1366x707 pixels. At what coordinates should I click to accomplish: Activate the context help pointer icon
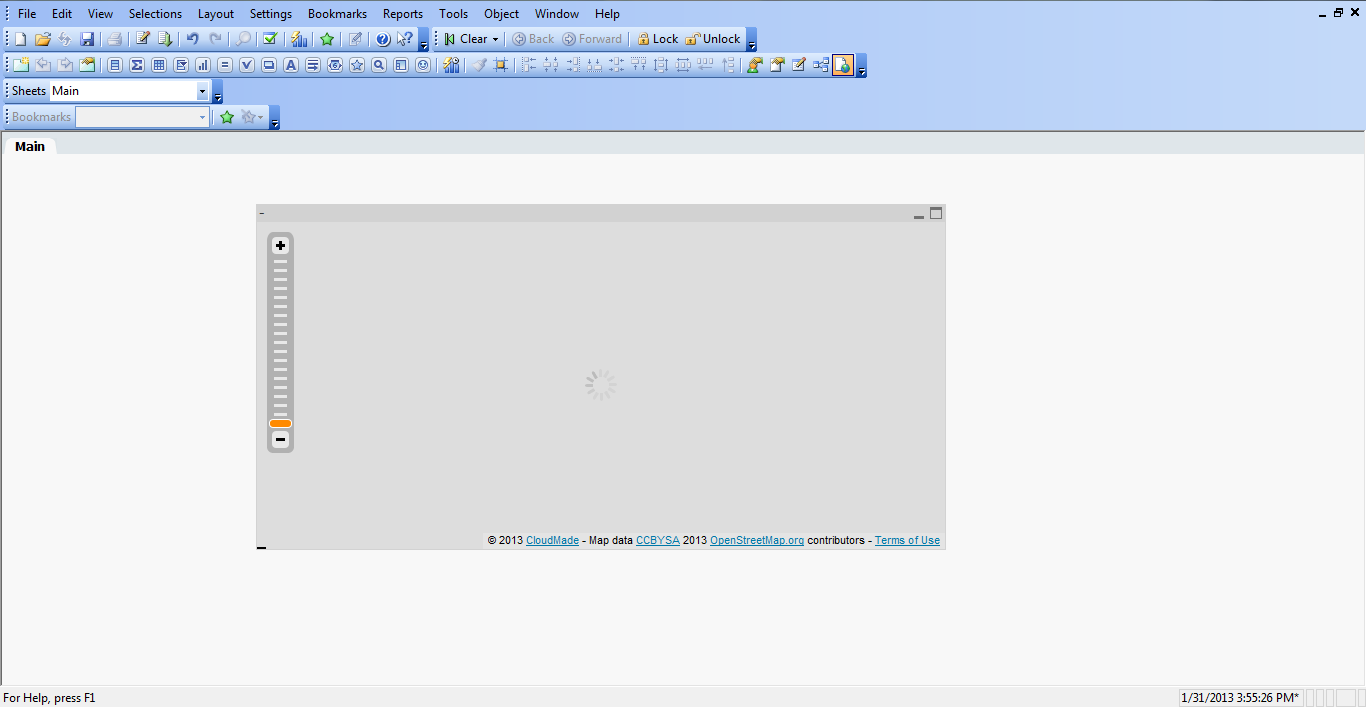click(x=404, y=39)
